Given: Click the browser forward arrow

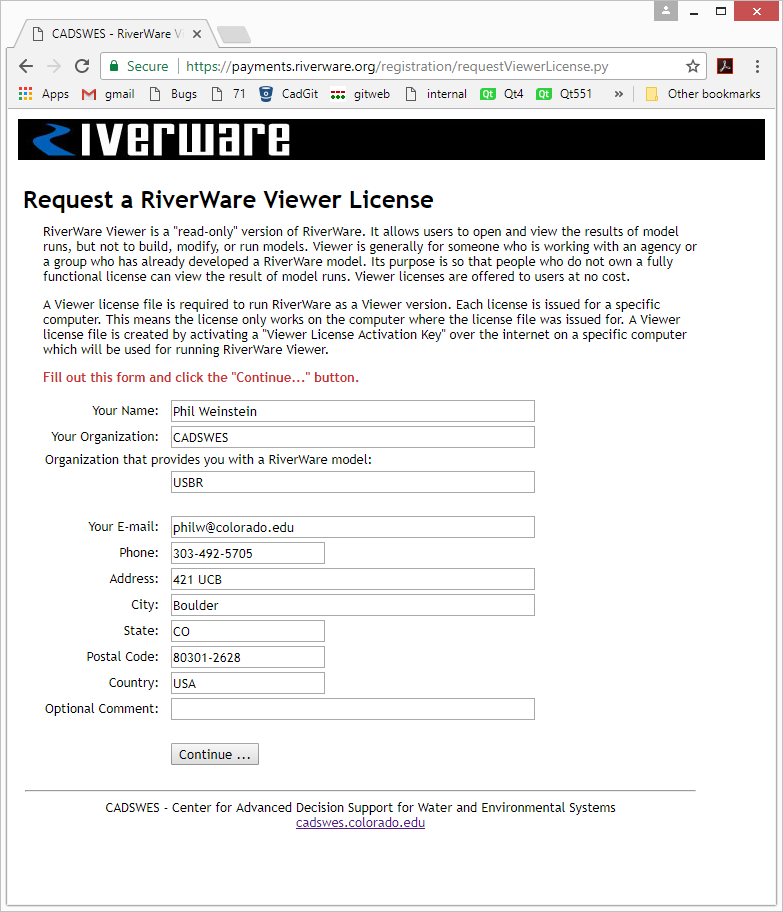Looking at the screenshot, I should coord(54,66).
